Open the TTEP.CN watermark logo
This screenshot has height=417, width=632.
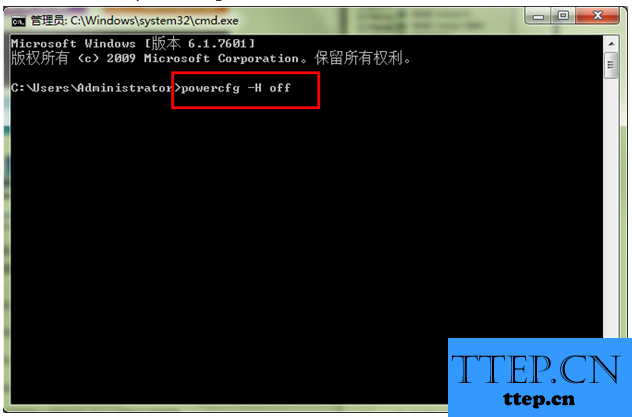point(535,369)
